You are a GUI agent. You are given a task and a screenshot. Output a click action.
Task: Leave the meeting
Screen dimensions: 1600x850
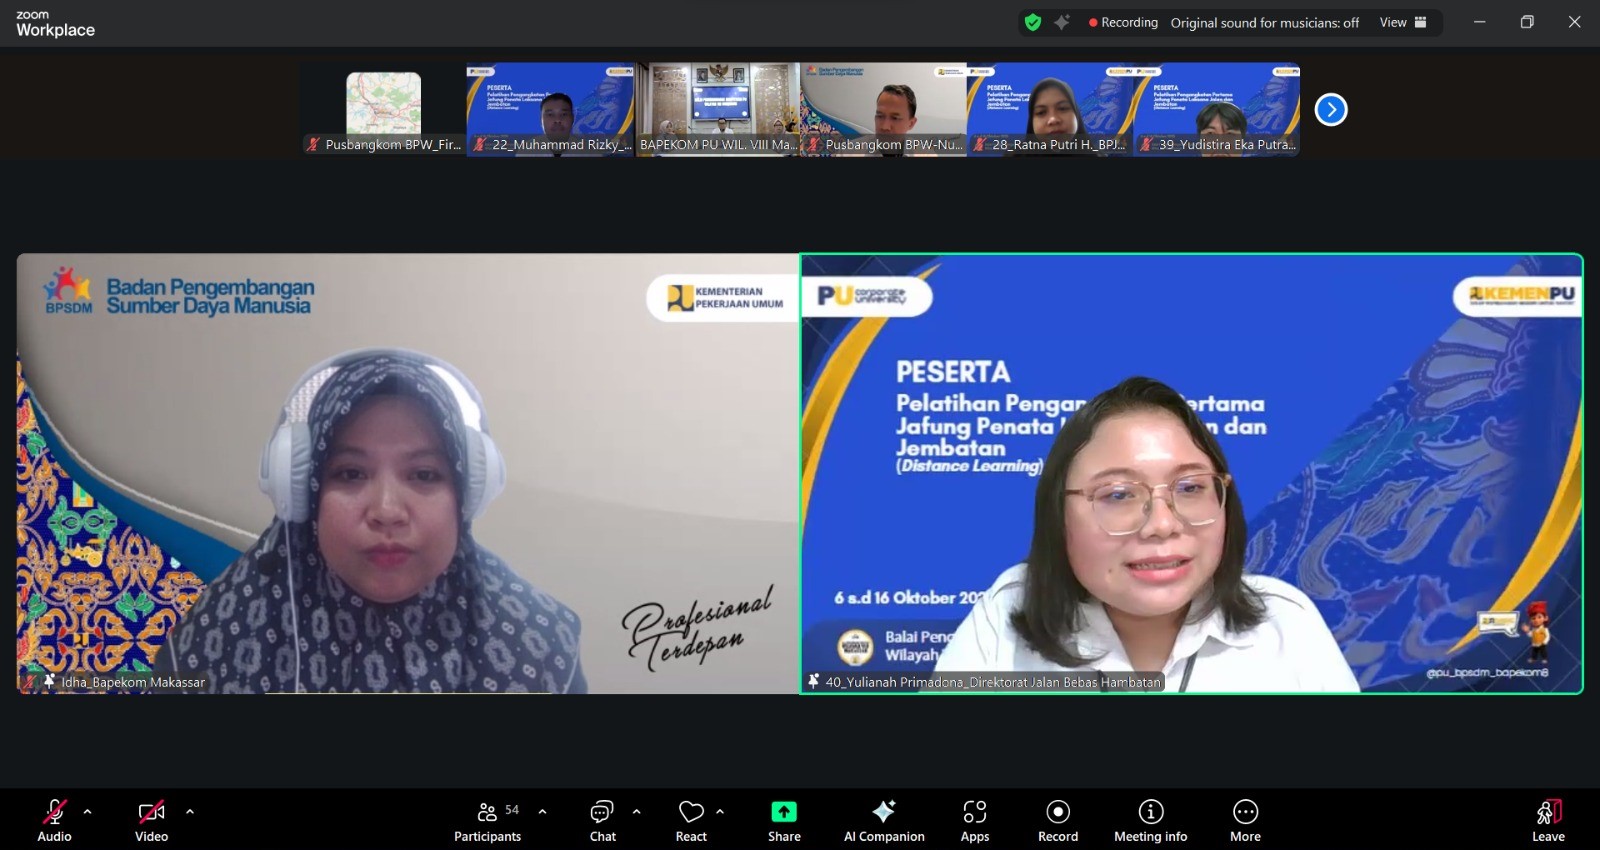(1547, 820)
